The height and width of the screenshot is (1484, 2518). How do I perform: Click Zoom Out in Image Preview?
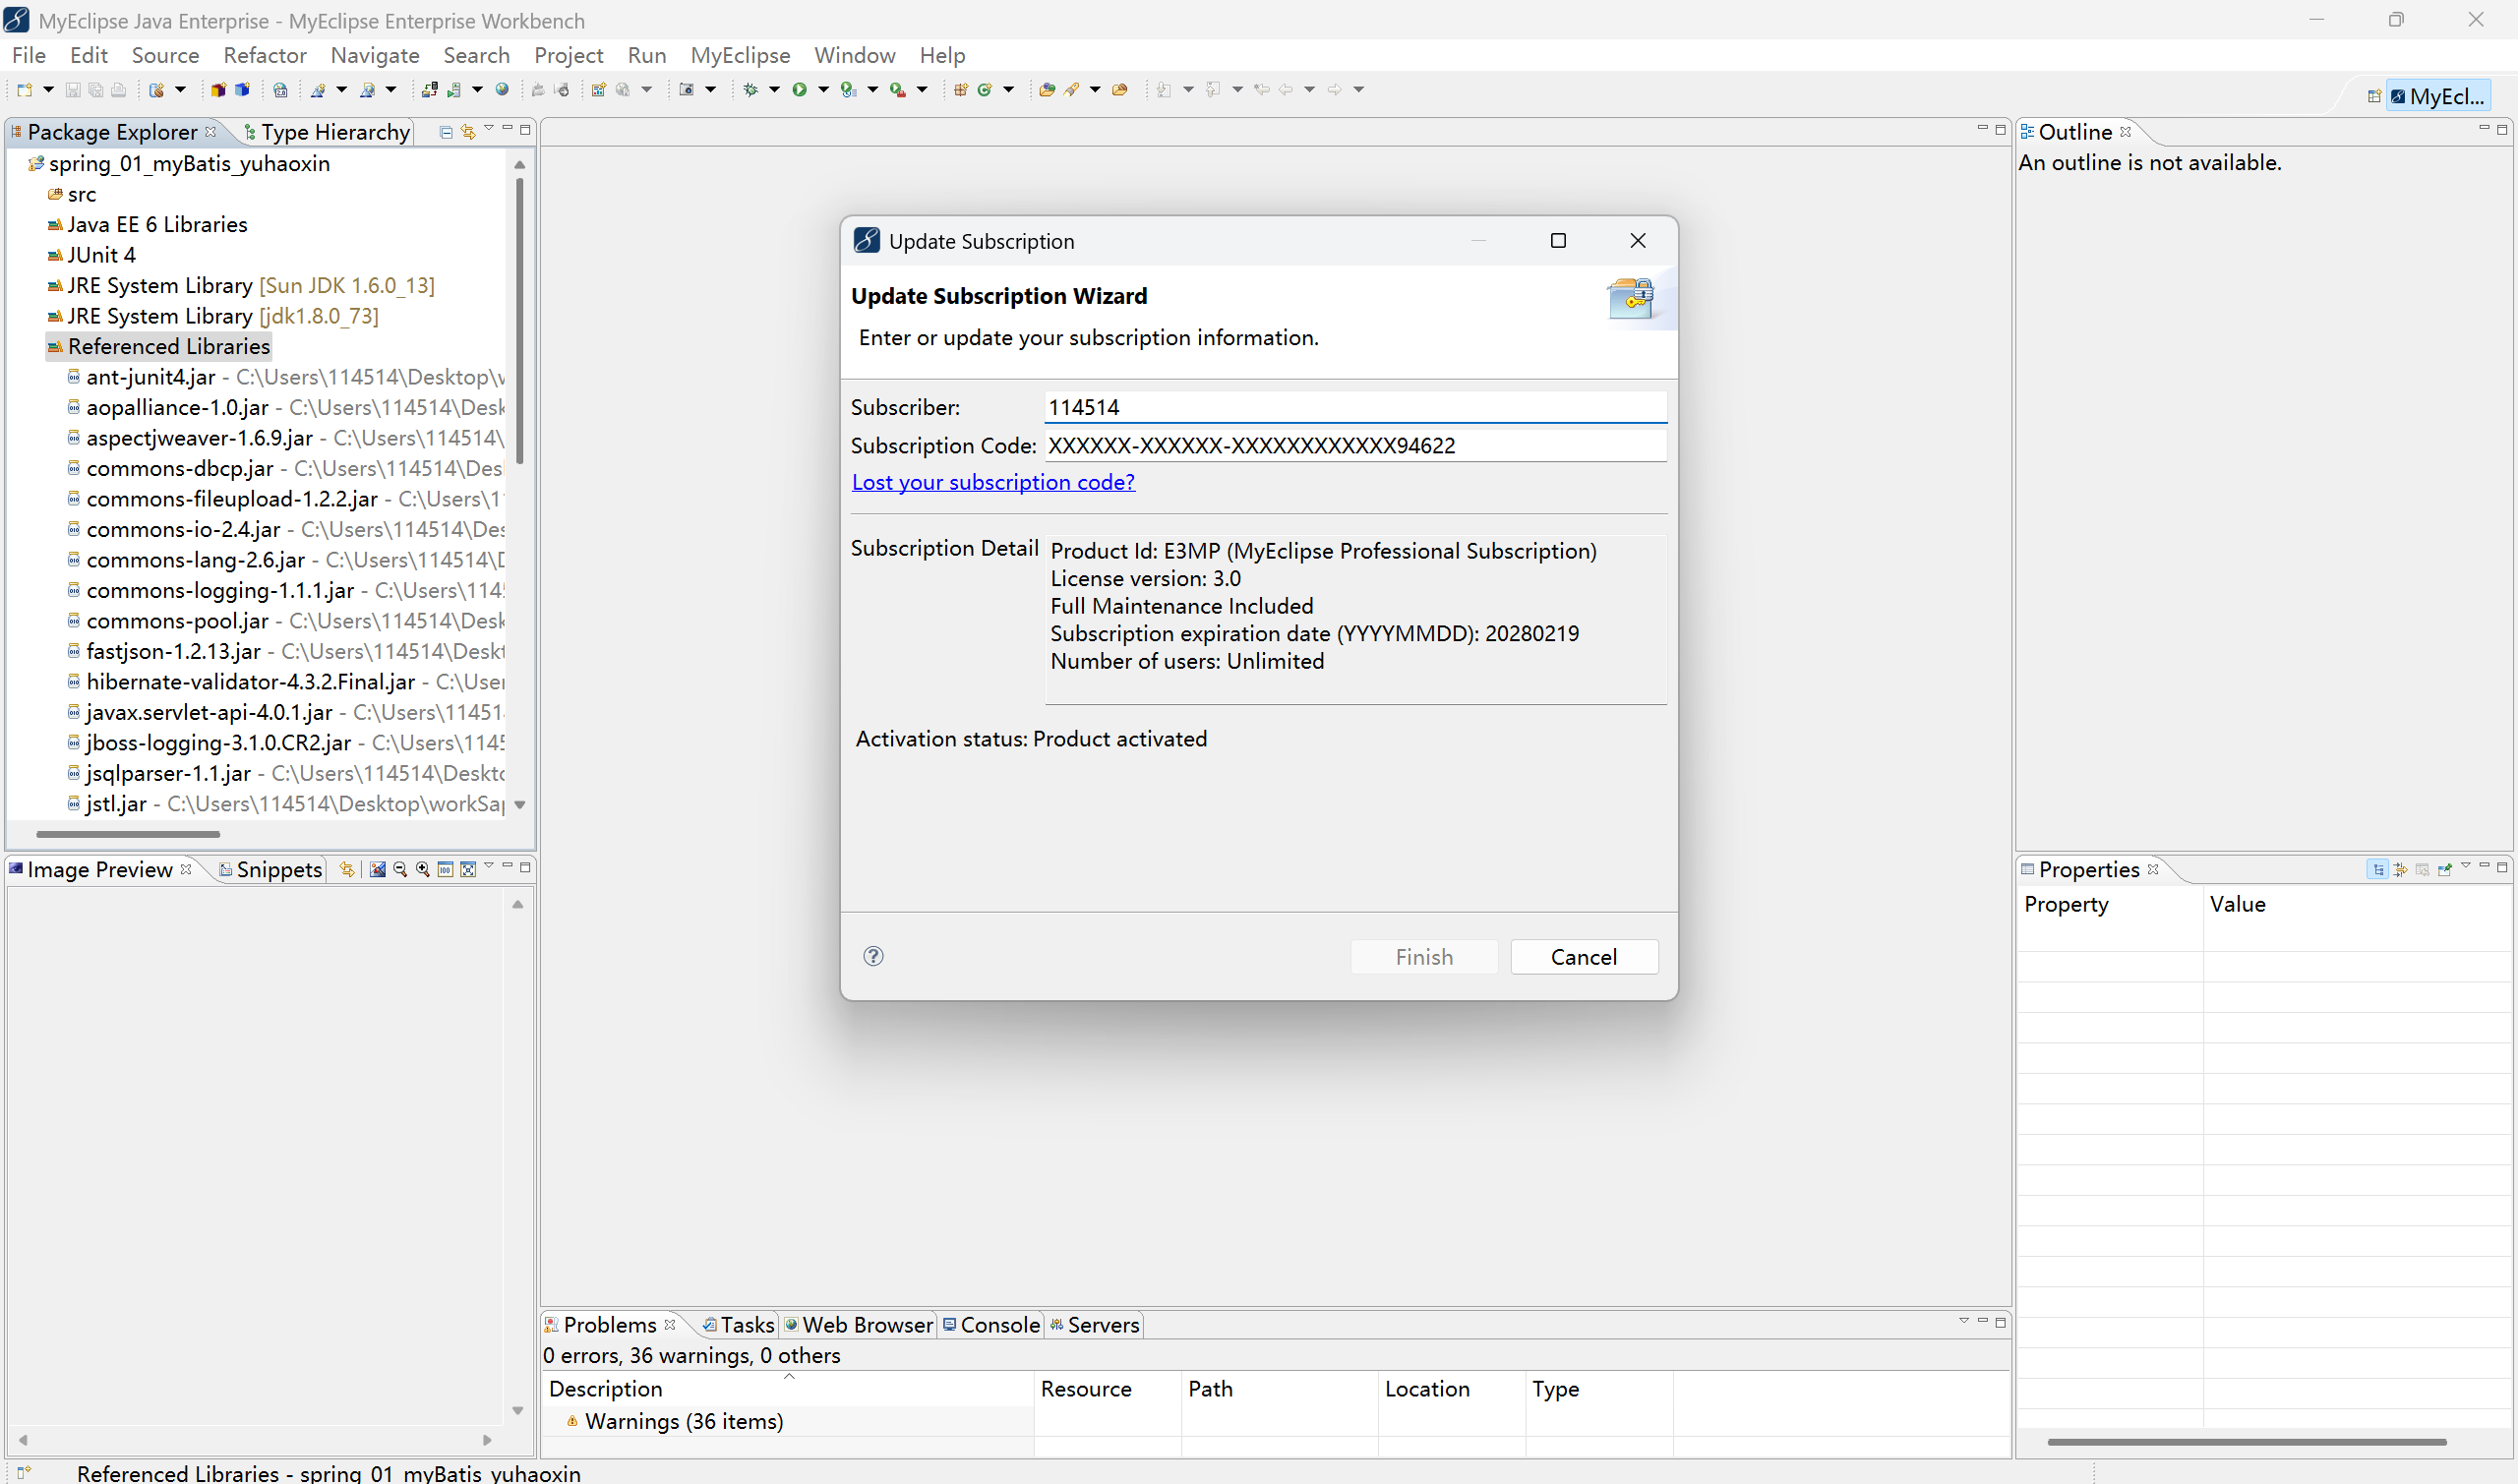[400, 869]
